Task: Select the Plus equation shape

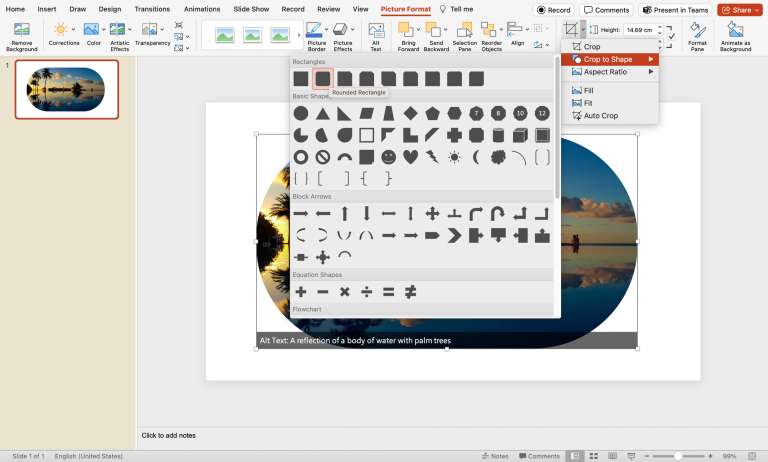Action: [301, 292]
